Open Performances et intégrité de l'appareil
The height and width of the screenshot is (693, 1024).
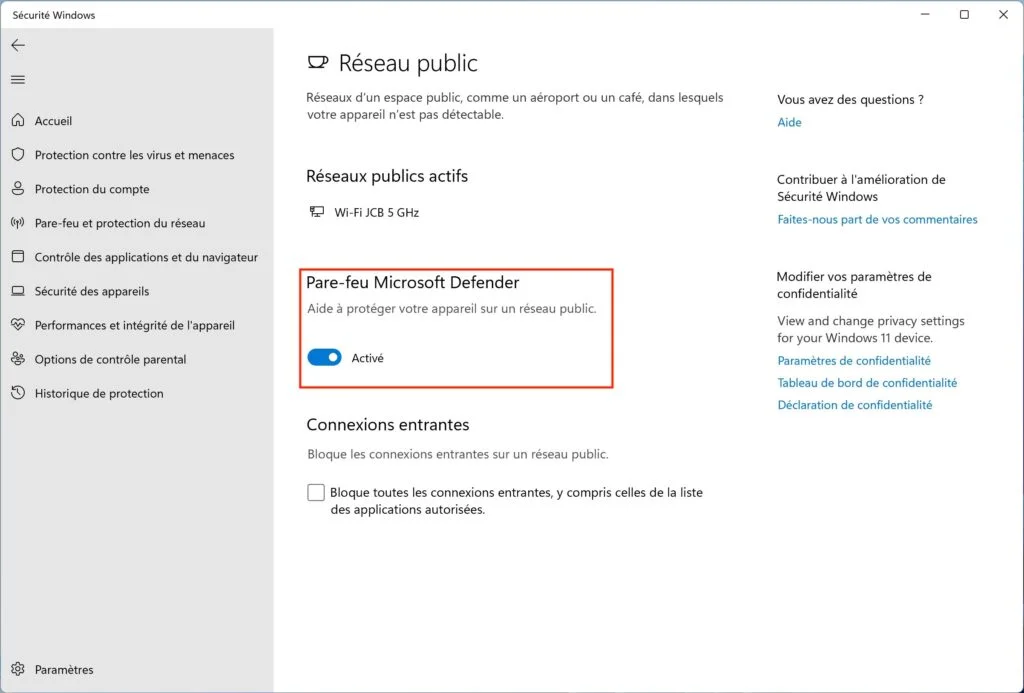pos(135,325)
